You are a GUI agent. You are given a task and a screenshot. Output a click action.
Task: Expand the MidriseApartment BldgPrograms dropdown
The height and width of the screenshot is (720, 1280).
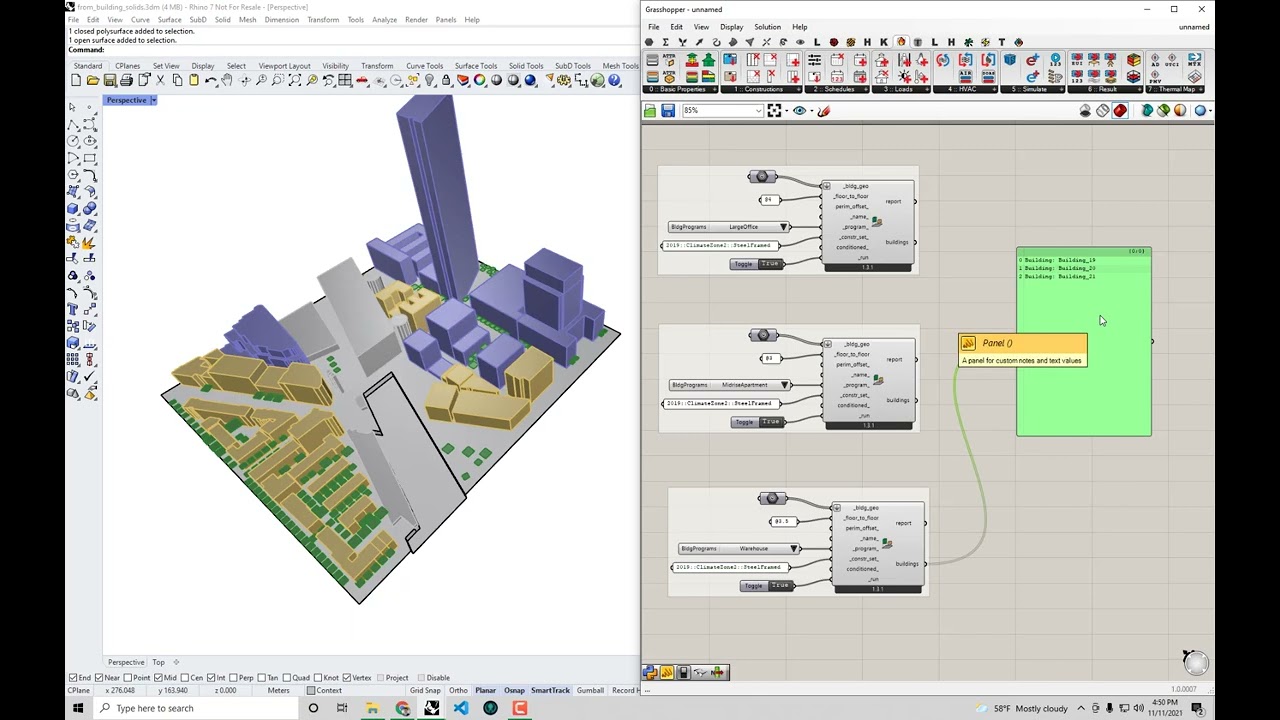[x=785, y=385]
